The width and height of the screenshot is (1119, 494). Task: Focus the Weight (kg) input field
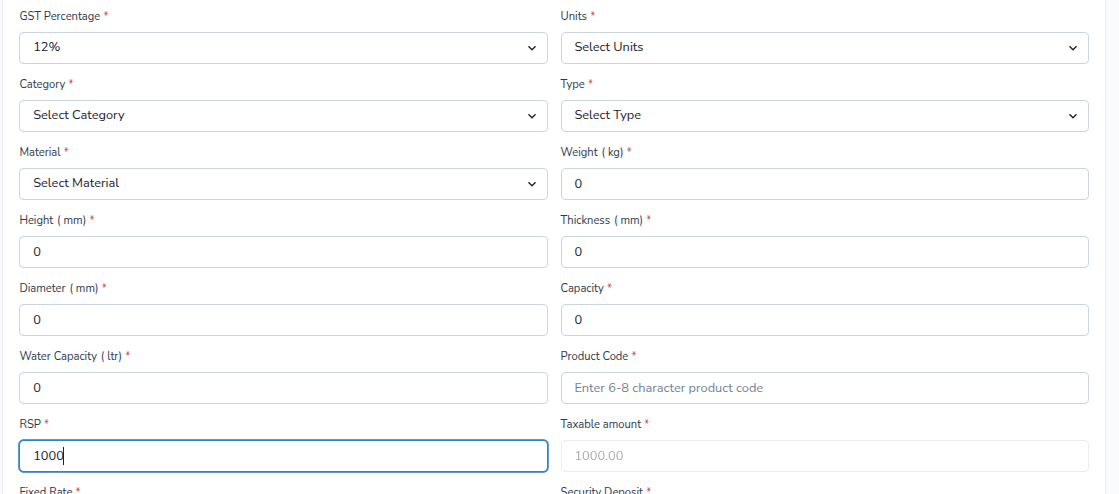tap(824, 184)
